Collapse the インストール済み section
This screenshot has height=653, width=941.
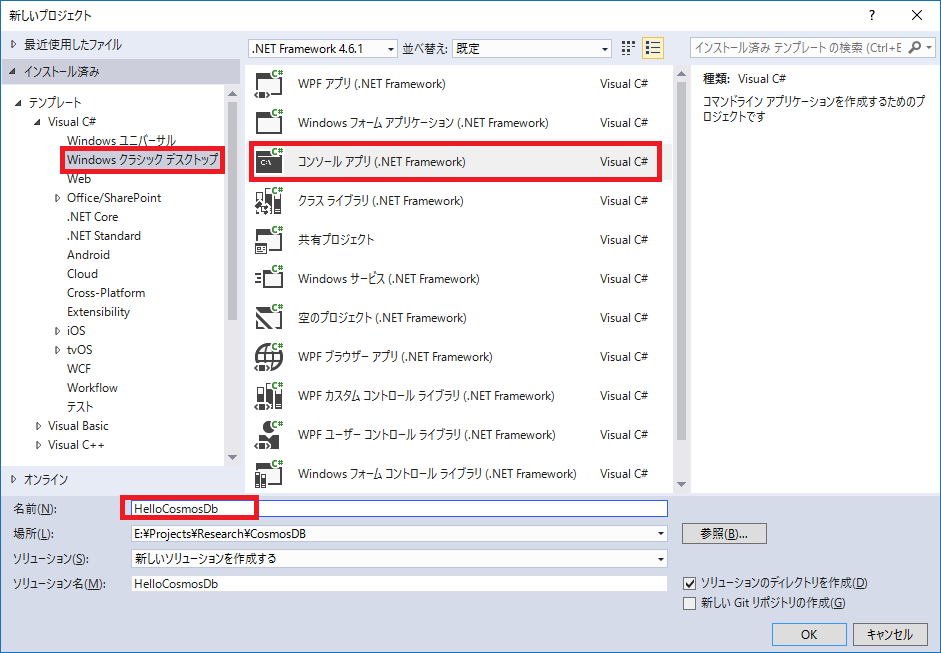click(13, 71)
